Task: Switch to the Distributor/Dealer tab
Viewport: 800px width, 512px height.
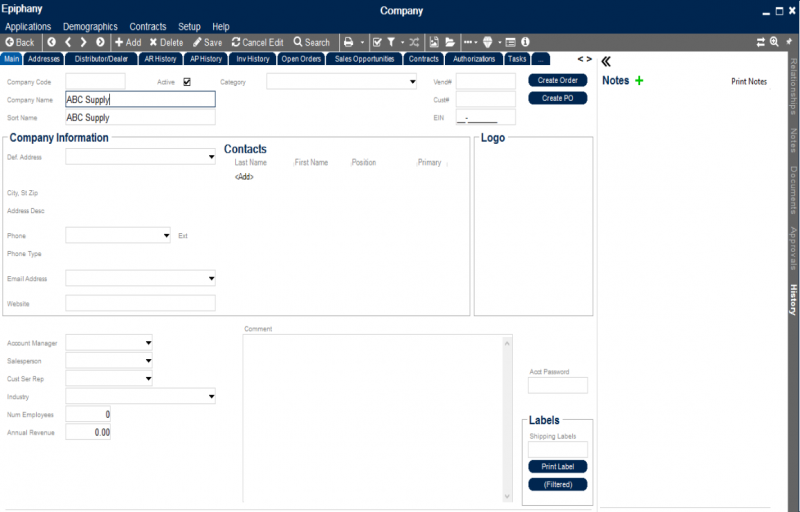Action: (102, 59)
